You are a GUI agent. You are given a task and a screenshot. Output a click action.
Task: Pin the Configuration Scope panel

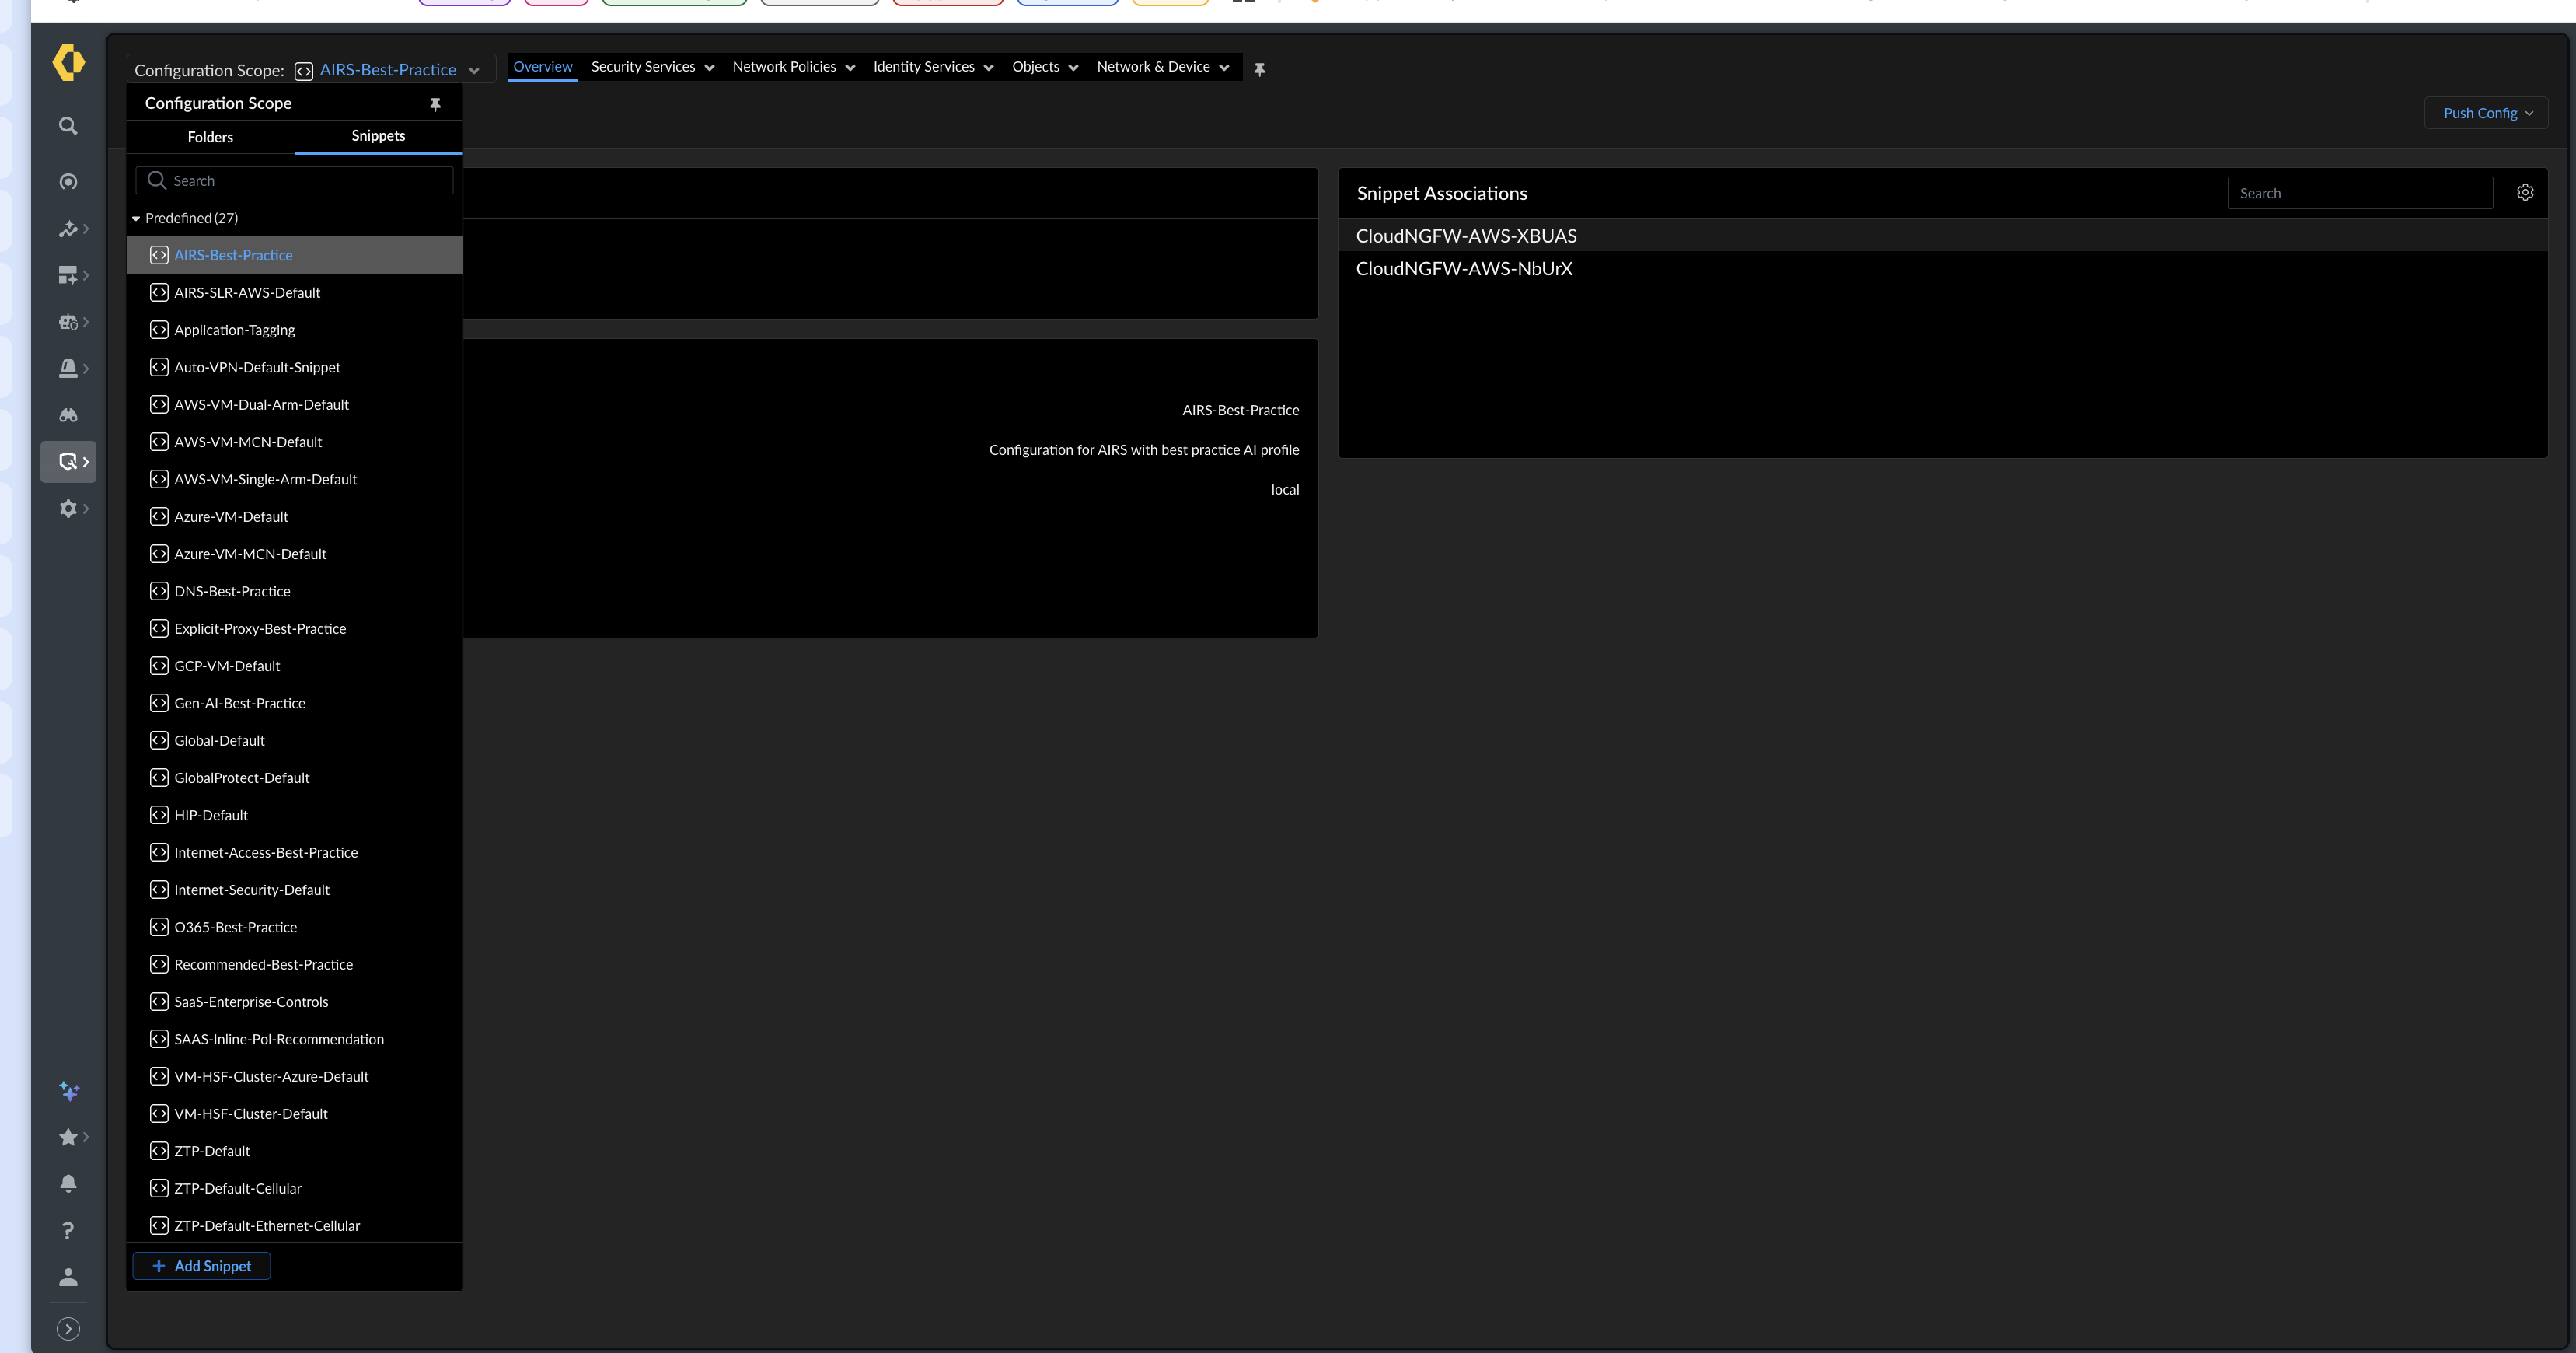[x=435, y=104]
